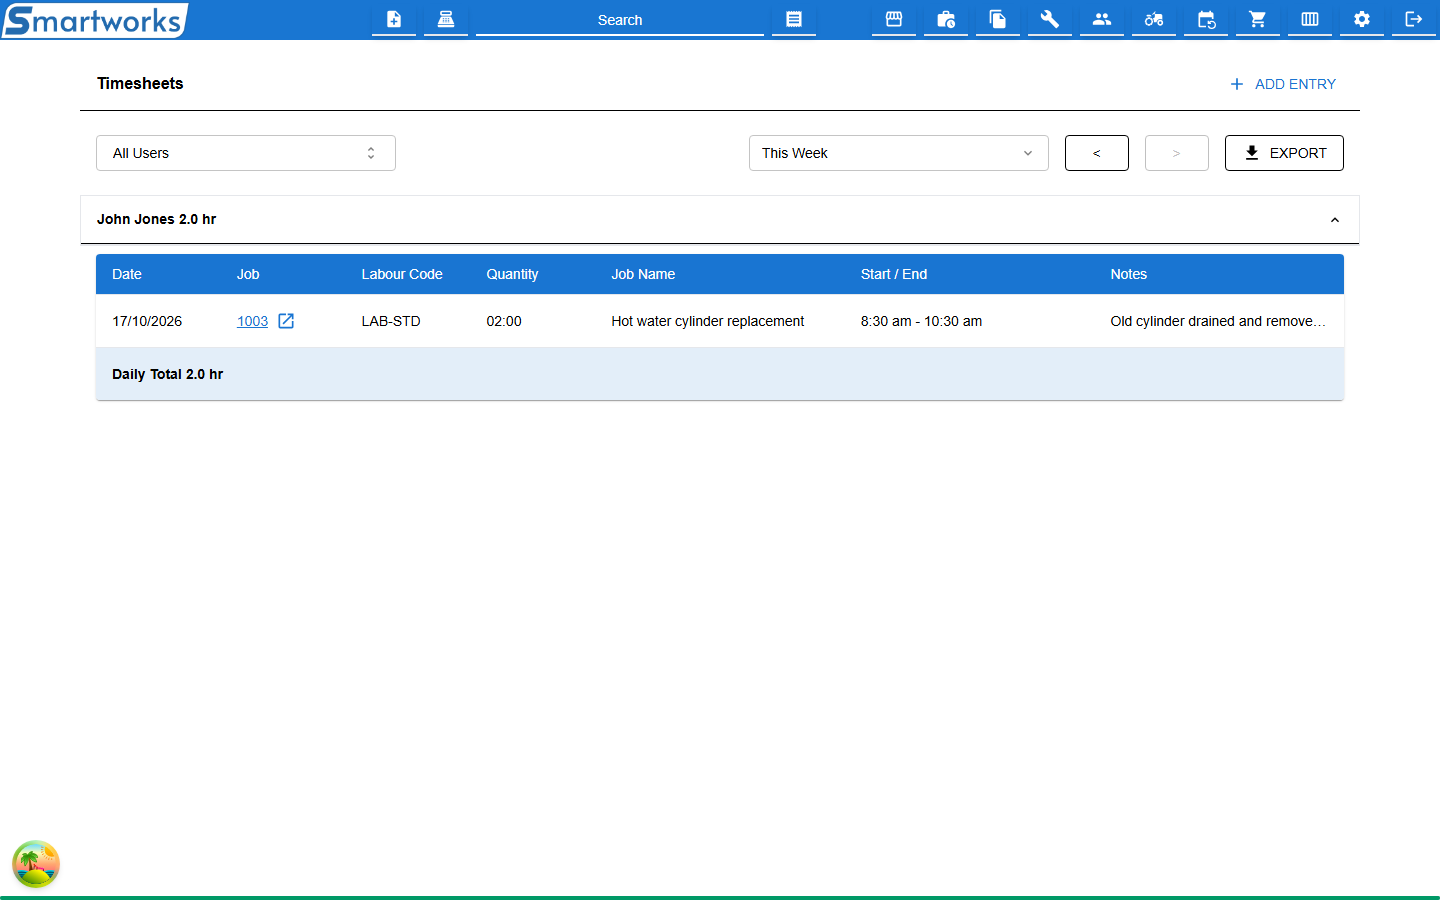Open the cash register icon
Image resolution: width=1440 pixels, height=900 pixels.
pyautogui.click(x=446, y=19)
